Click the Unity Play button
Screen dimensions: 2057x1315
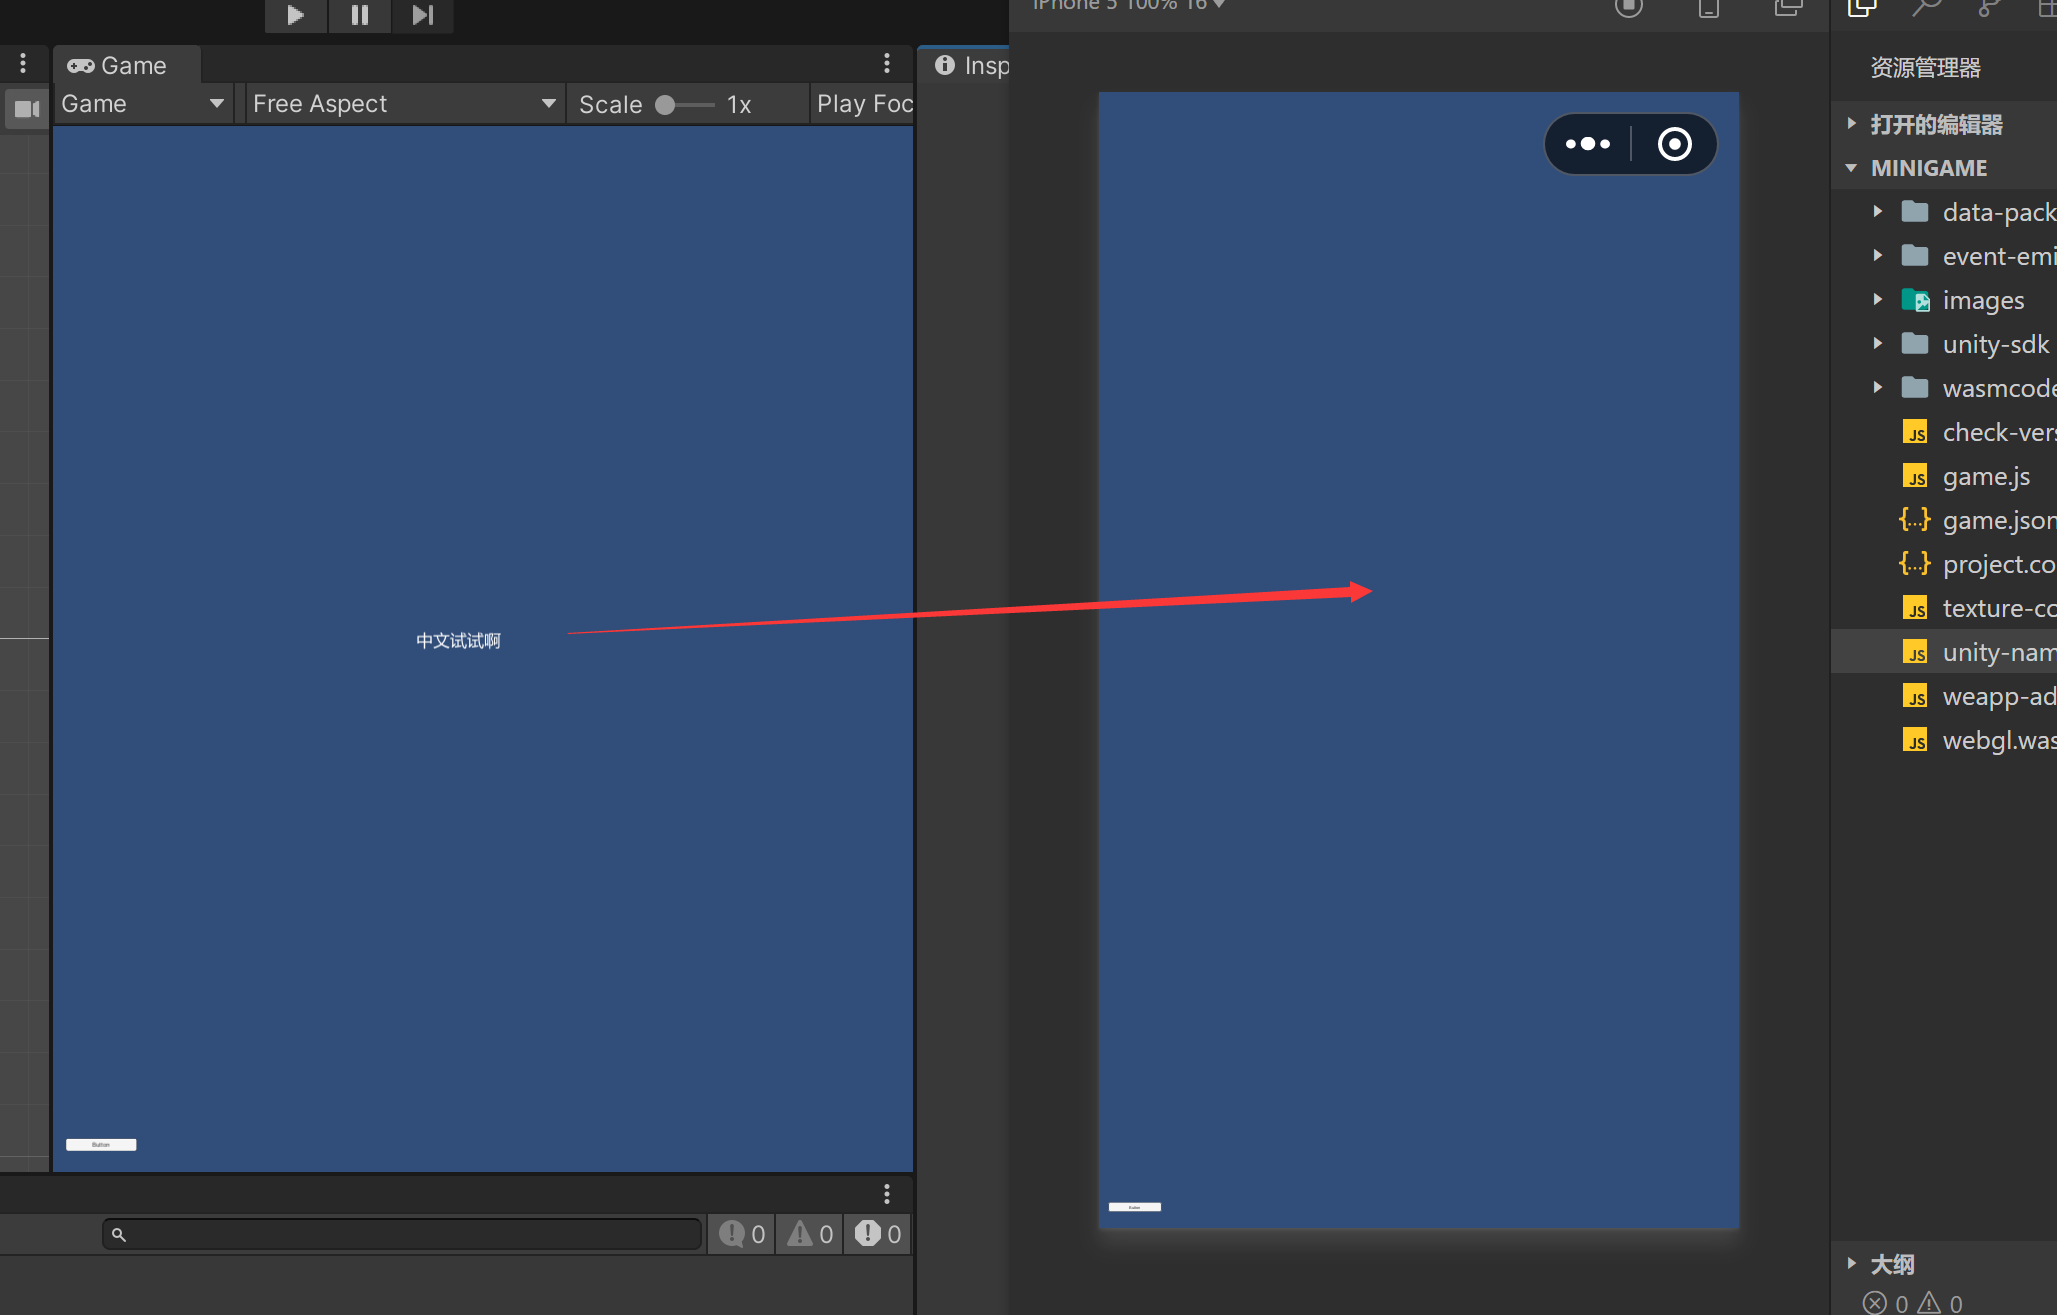pyautogui.click(x=295, y=15)
